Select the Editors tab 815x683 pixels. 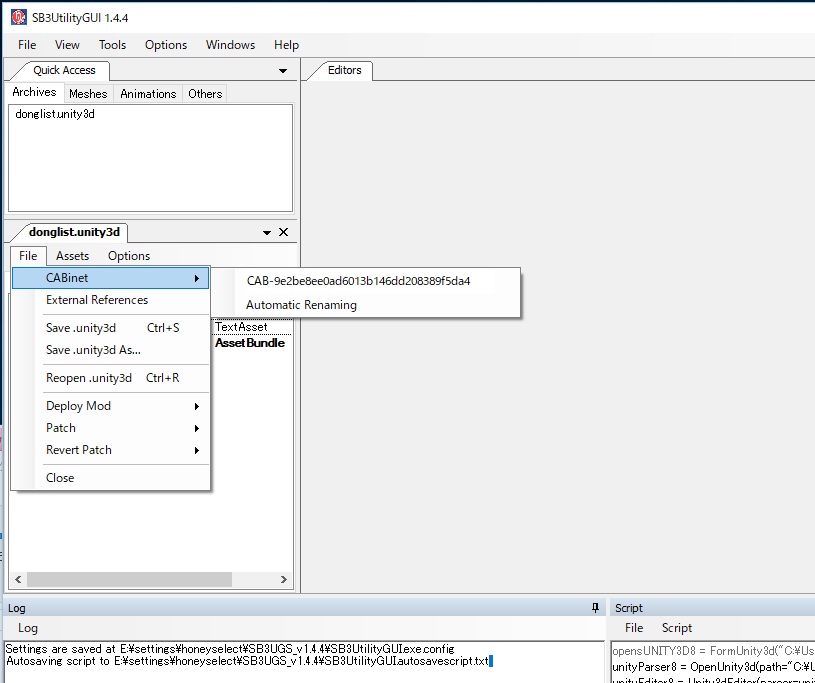(x=344, y=71)
